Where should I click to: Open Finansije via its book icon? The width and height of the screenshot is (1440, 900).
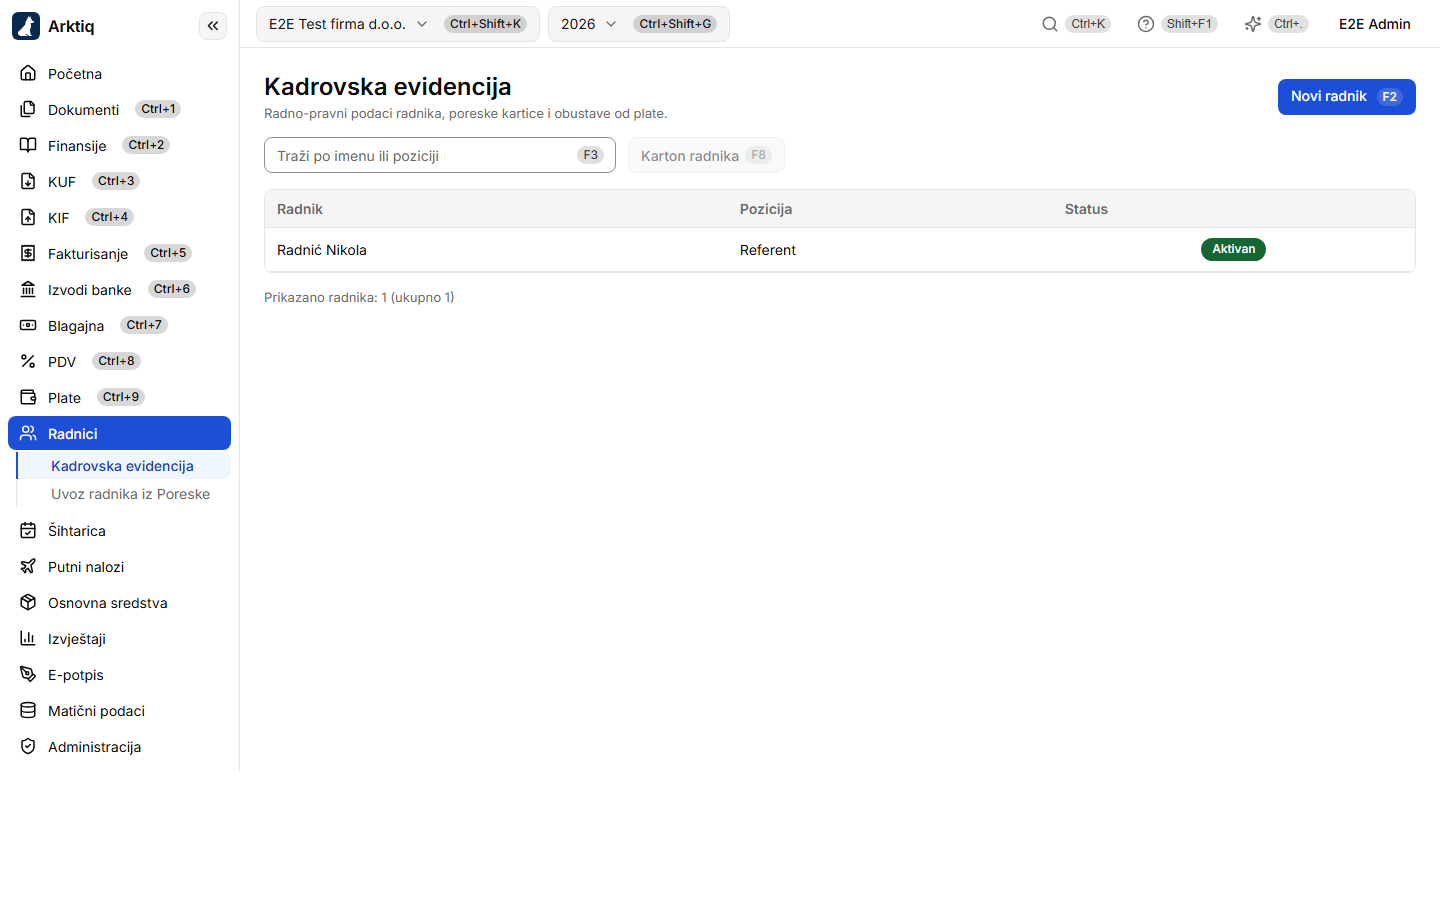[28, 145]
